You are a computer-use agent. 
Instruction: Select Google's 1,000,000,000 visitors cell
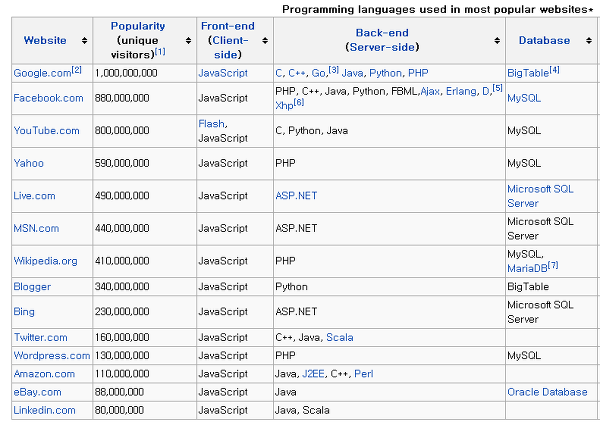(x=145, y=73)
